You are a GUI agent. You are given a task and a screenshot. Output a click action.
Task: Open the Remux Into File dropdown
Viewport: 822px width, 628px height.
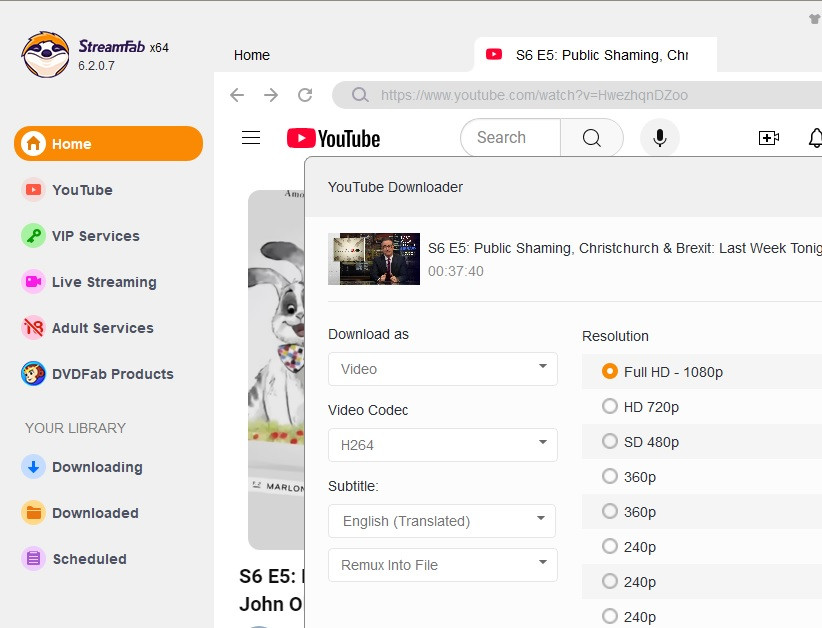click(x=443, y=565)
